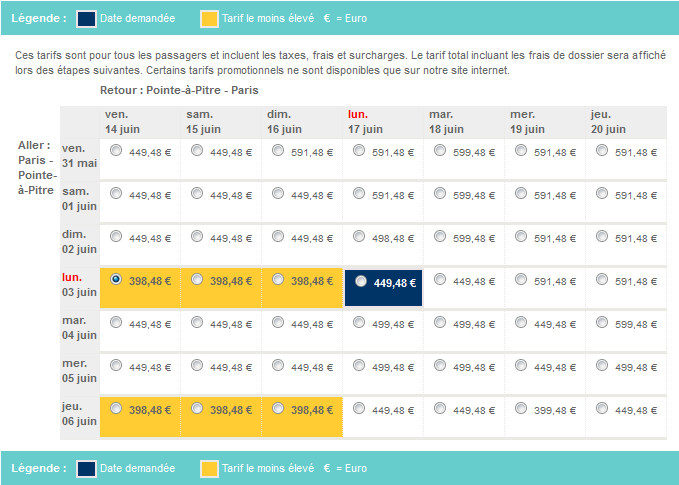
Task: Pick 05 juin outbound, 20 juin return radio
Action: pos(601,365)
